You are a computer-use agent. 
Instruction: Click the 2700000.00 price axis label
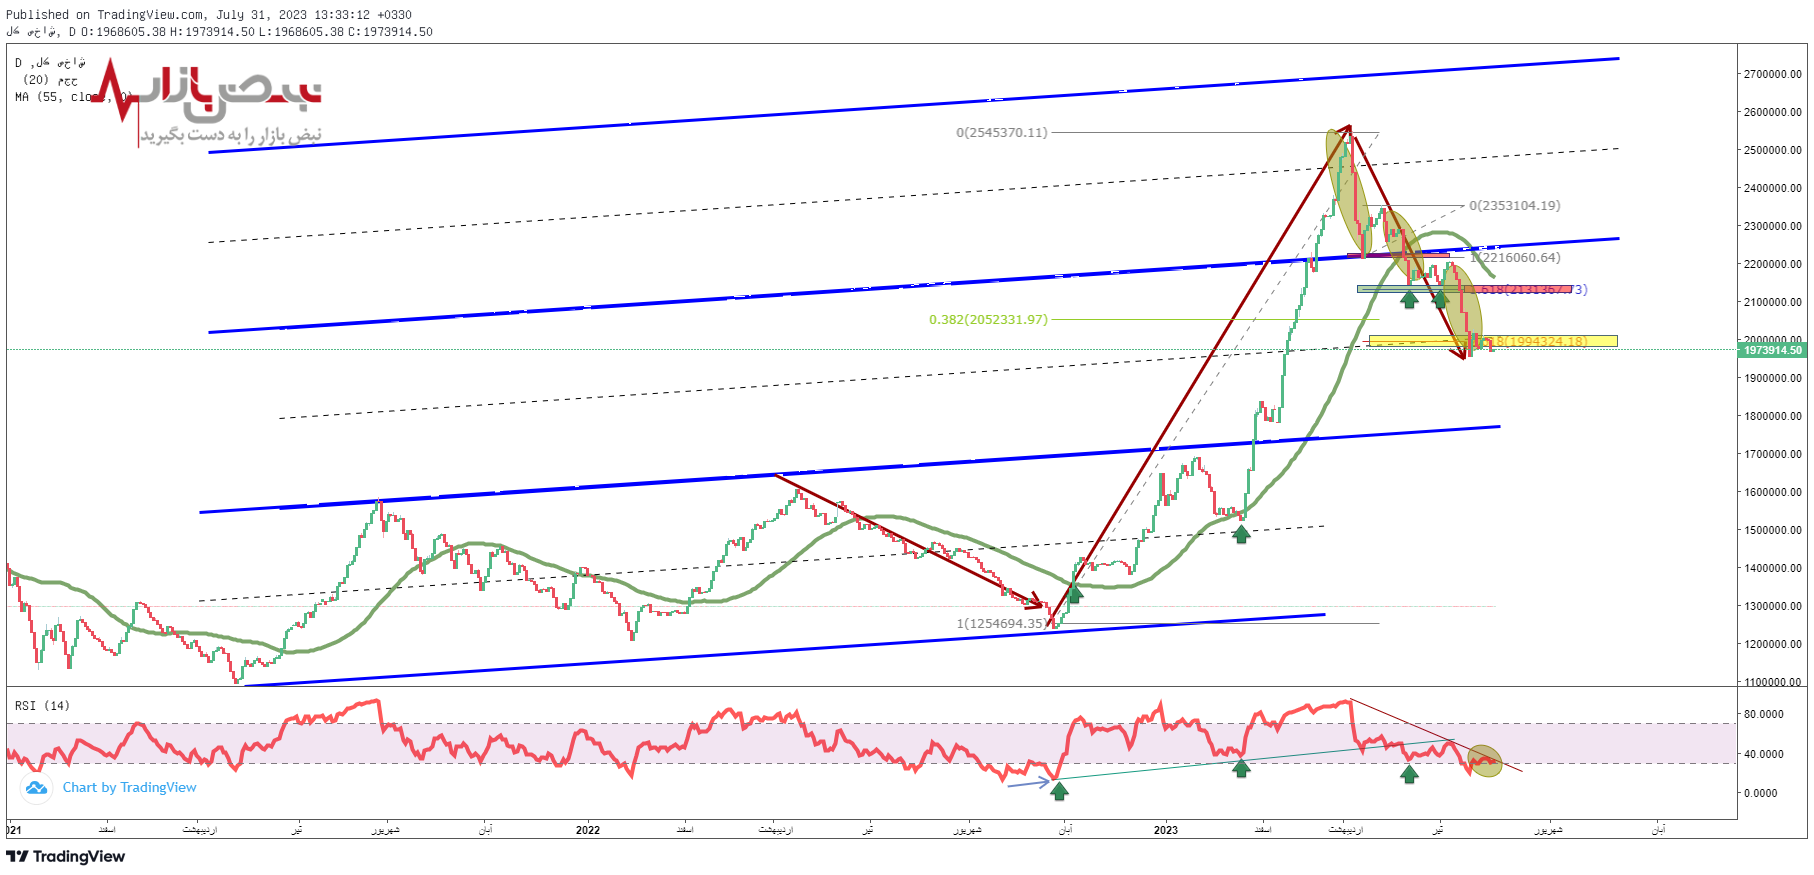(1772, 74)
